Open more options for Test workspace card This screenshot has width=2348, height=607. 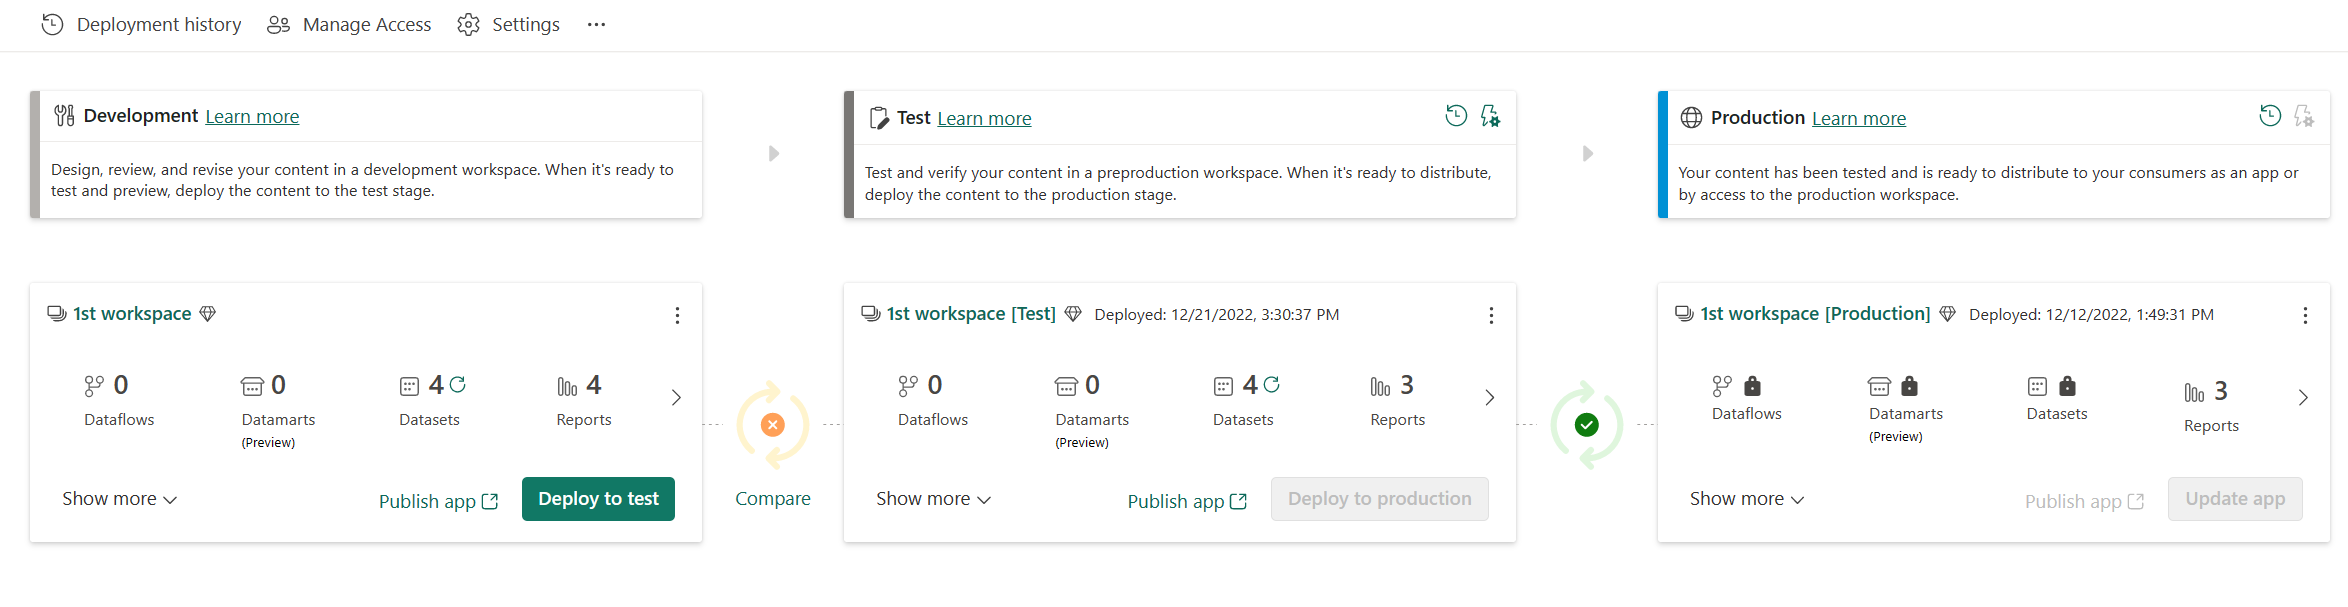[x=1491, y=316]
